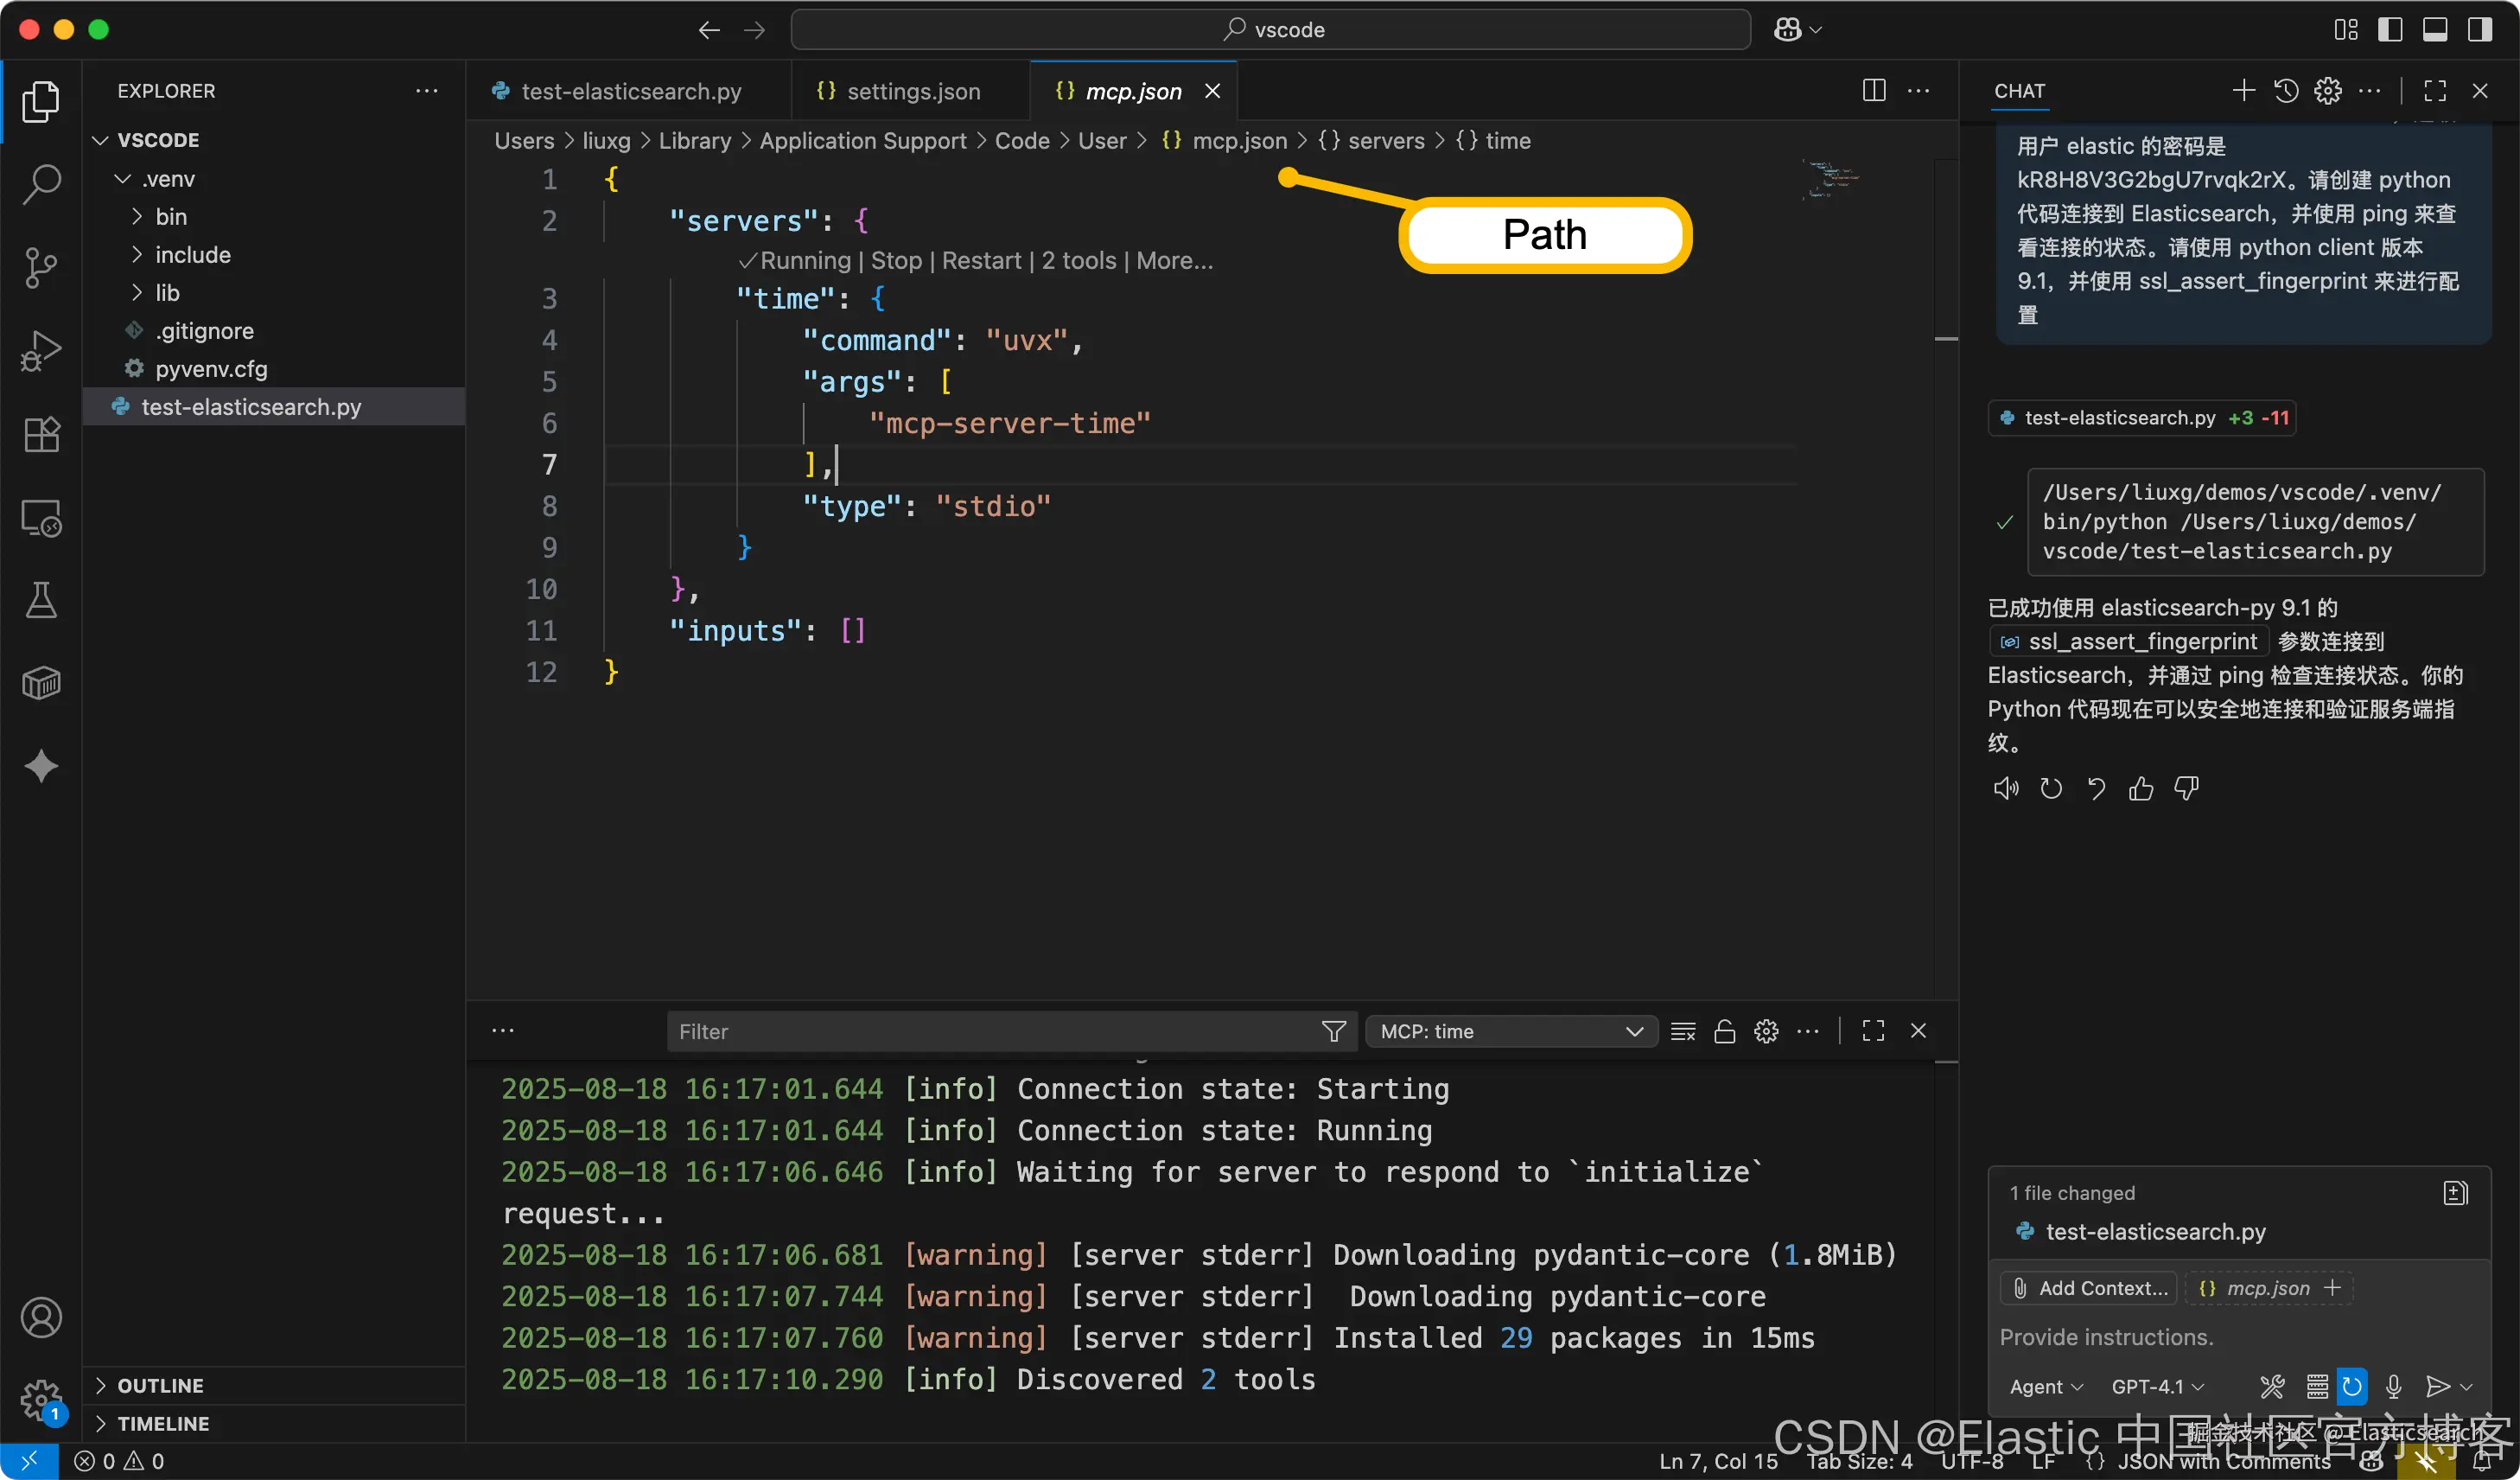This screenshot has height=1480, width=2520.
Task: Toggle bottom panel visibility
Action: pyautogui.click(x=2435, y=30)
